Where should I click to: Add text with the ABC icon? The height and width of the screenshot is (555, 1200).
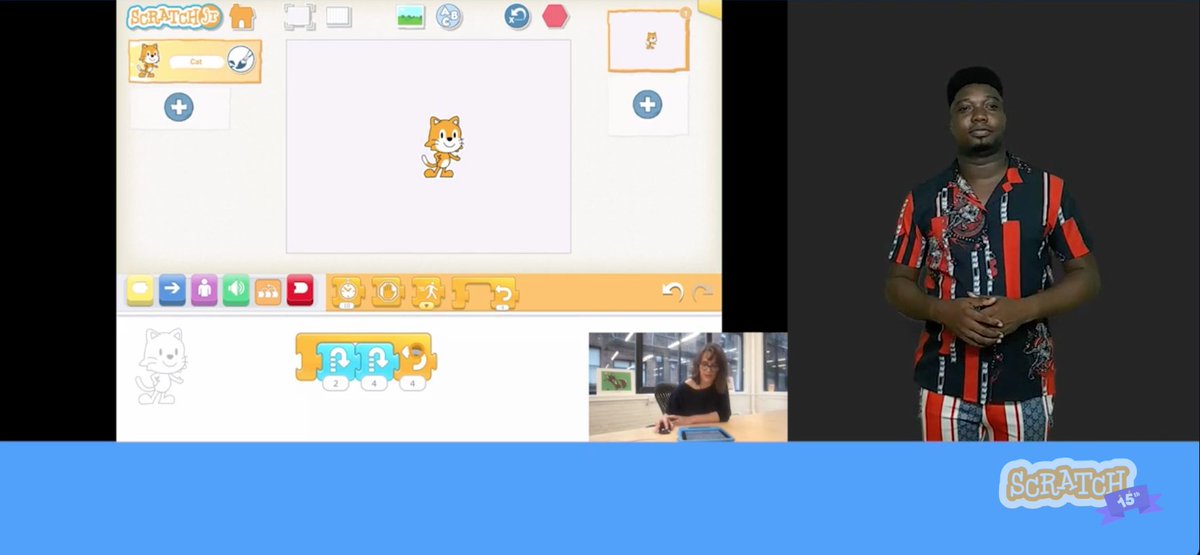449,17
